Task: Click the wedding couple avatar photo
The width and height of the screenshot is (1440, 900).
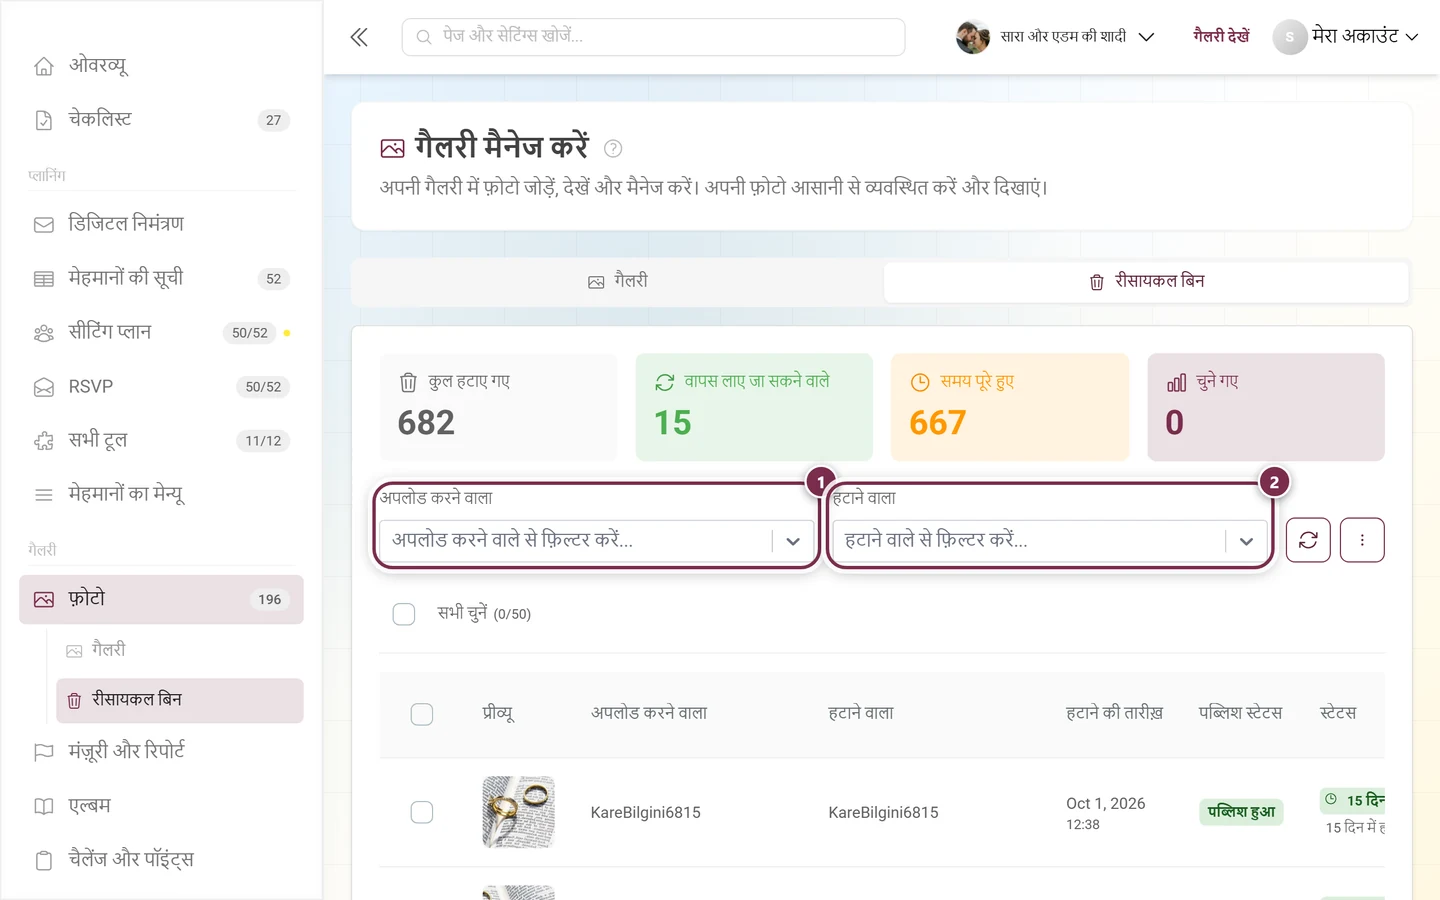Action: coord(973,37)
